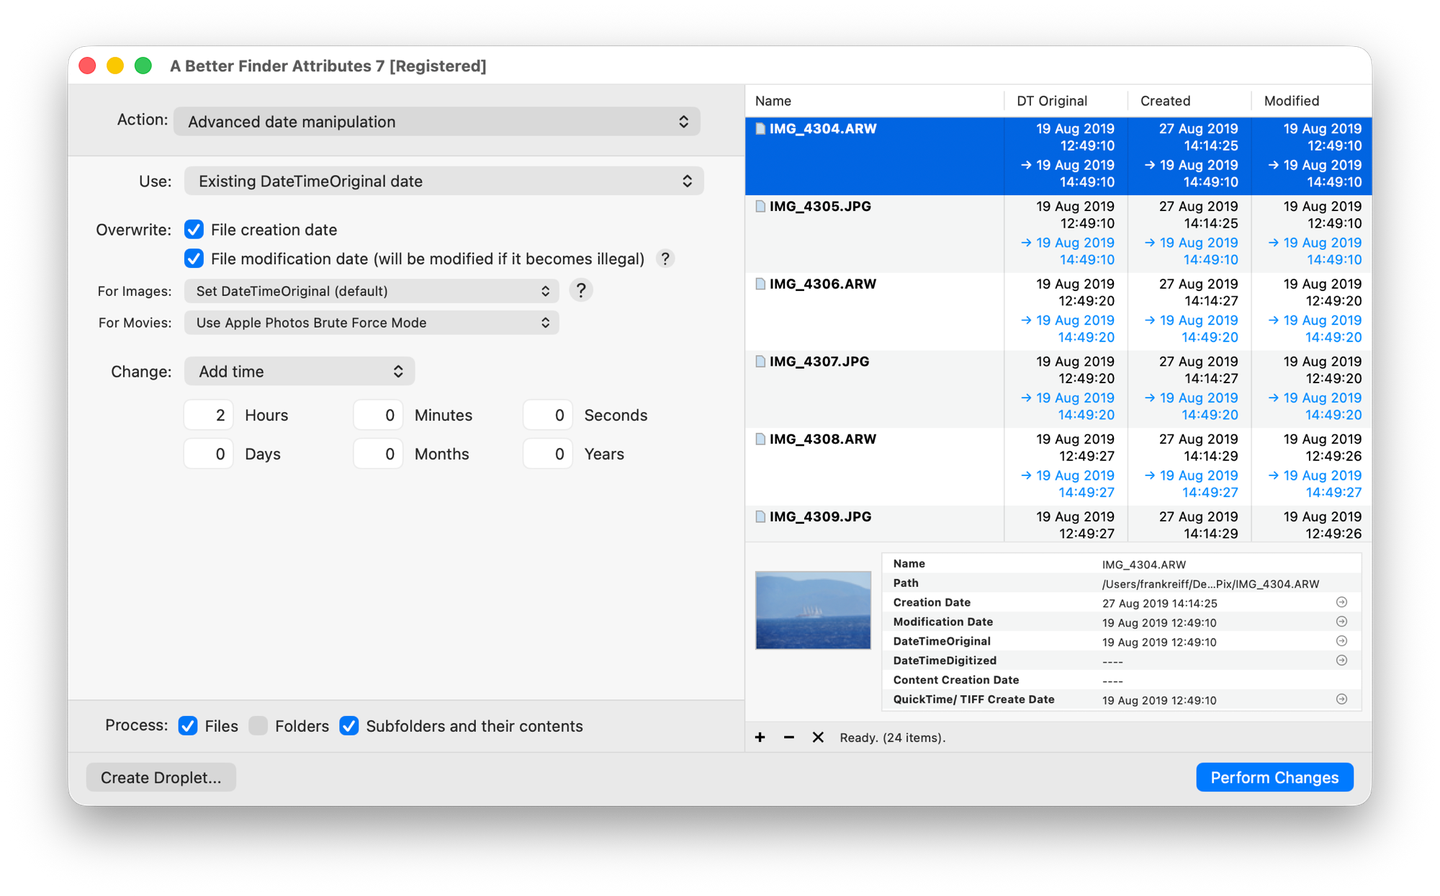Viewport: 1440px width, 896px height.
Task: Click the Years input field
Action: [548, 454]
